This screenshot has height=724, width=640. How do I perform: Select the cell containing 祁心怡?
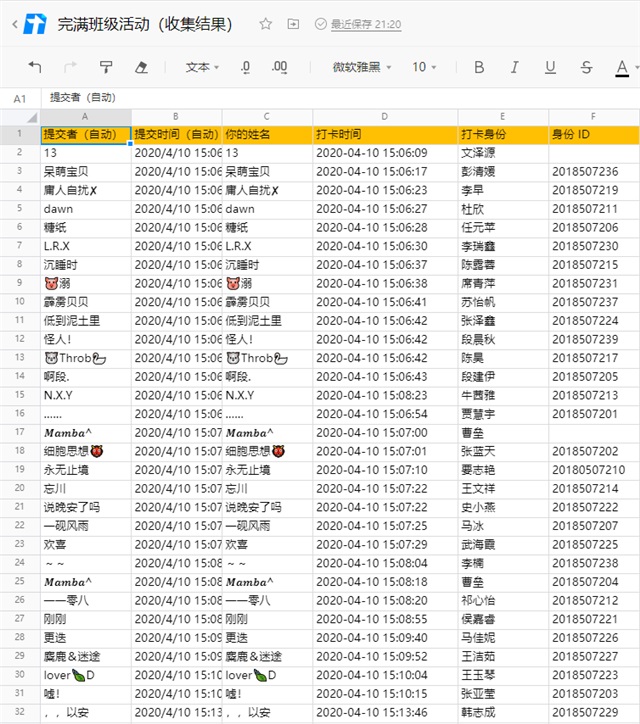503,601
